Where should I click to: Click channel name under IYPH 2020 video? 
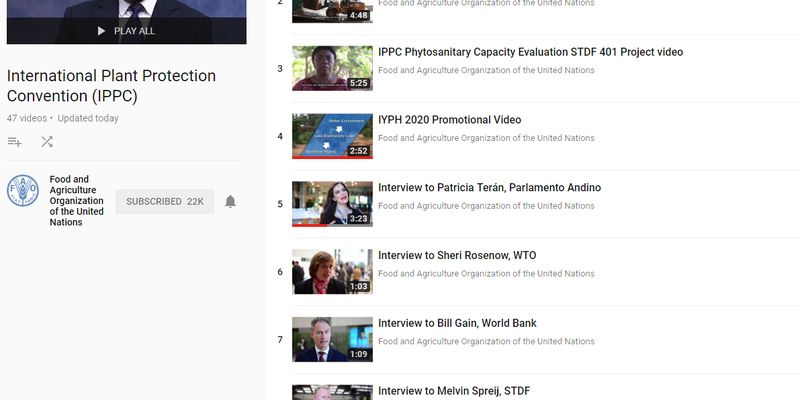point(486,138)
